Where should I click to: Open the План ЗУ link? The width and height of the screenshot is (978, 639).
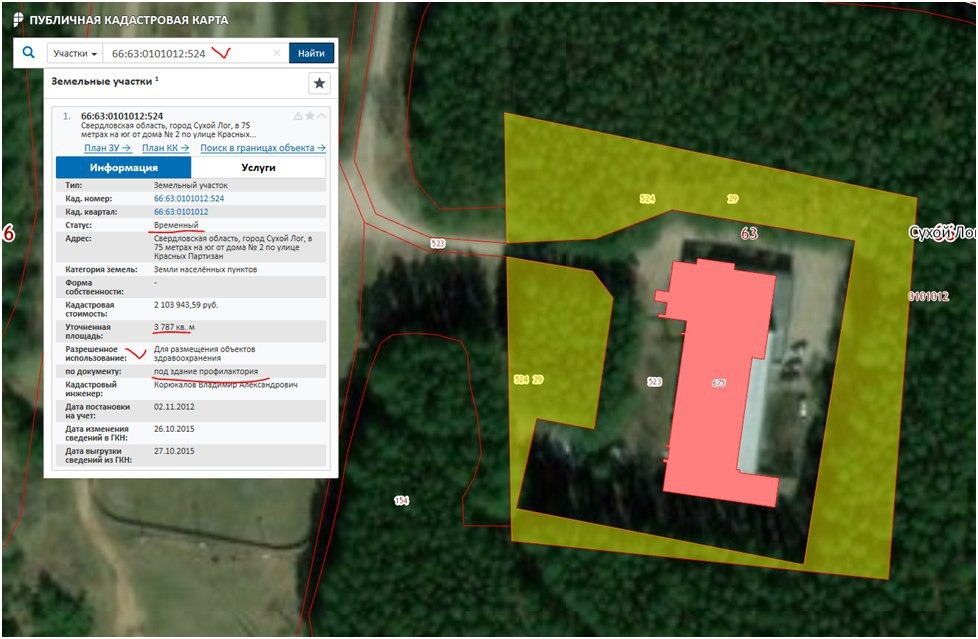click(108, 148)
